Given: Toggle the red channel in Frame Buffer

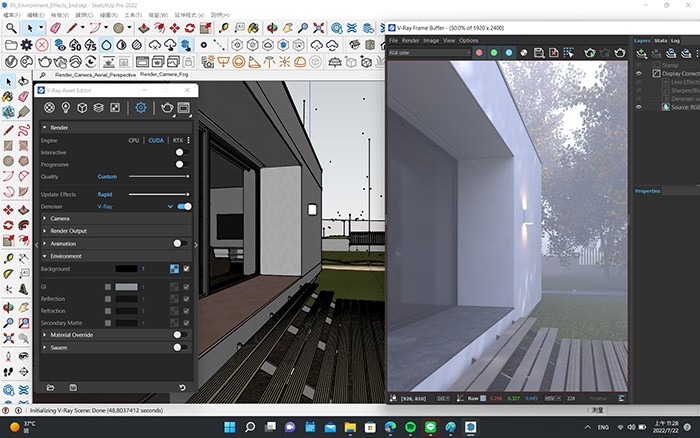Looking at the screenshot, I should pyautogui.click(x=479, y=52).
